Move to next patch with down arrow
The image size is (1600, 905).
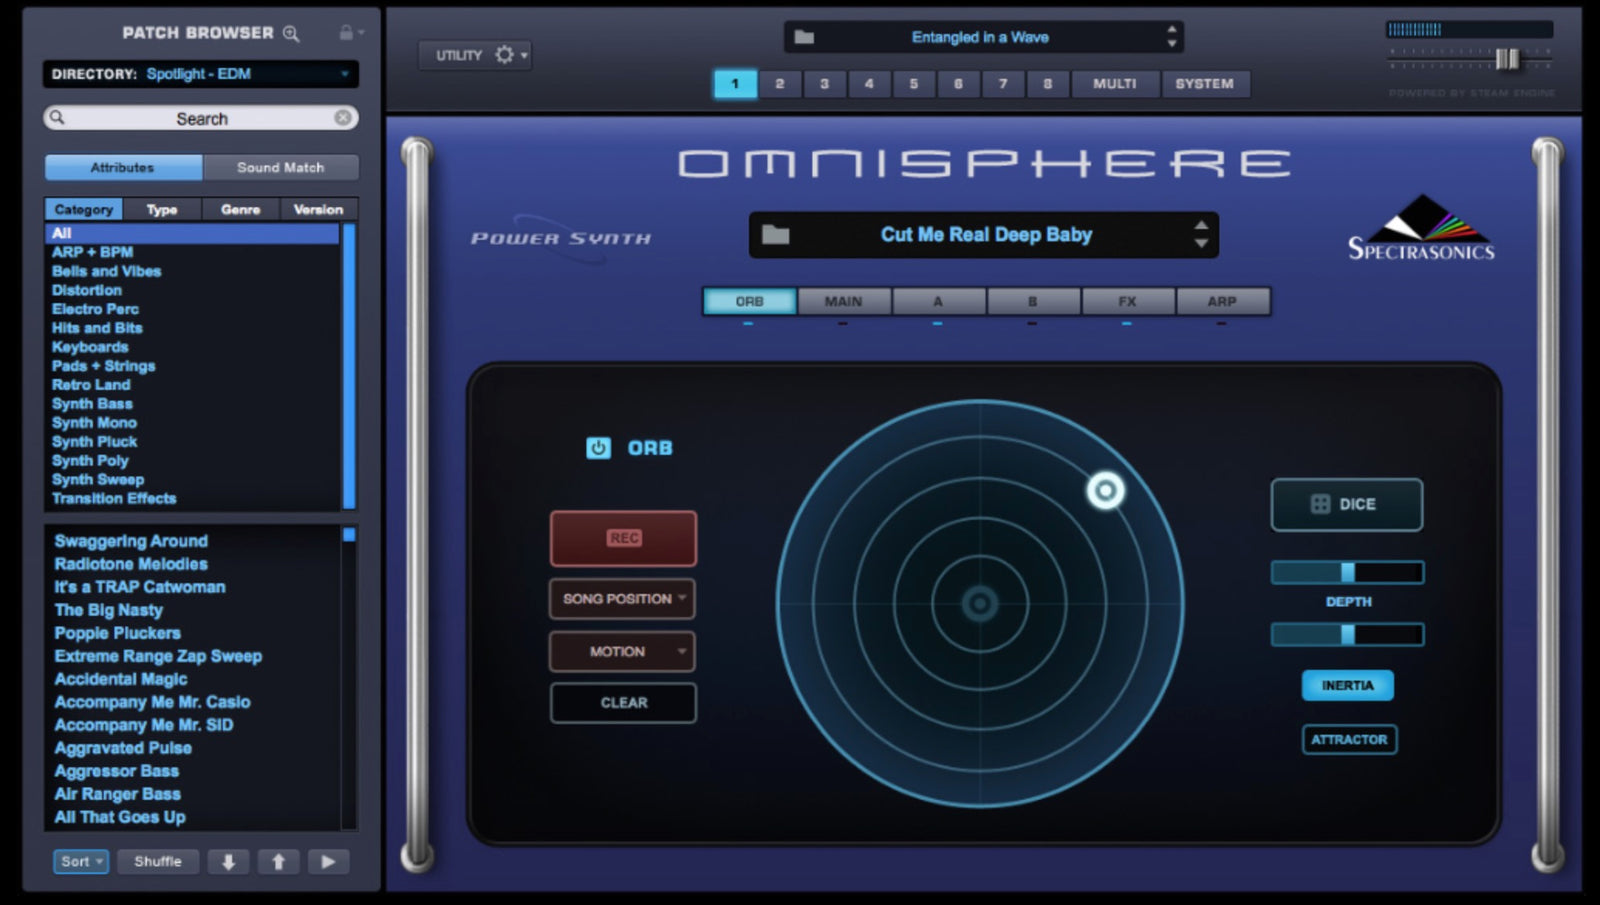tap(228, 861)
